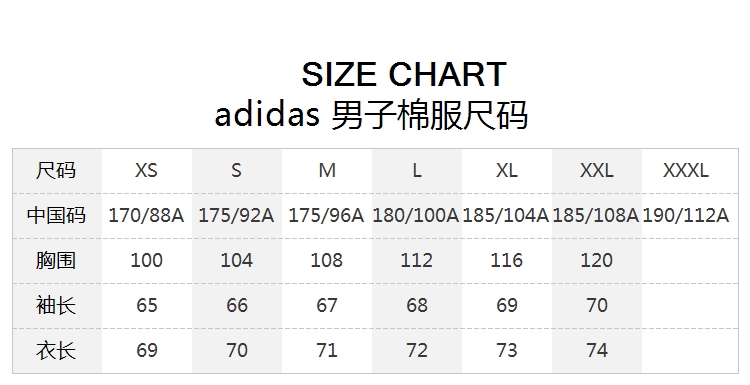The image size is (750, 385).
Task: Click the 185/104A cell under XL
Action: (x=506, y=215)
